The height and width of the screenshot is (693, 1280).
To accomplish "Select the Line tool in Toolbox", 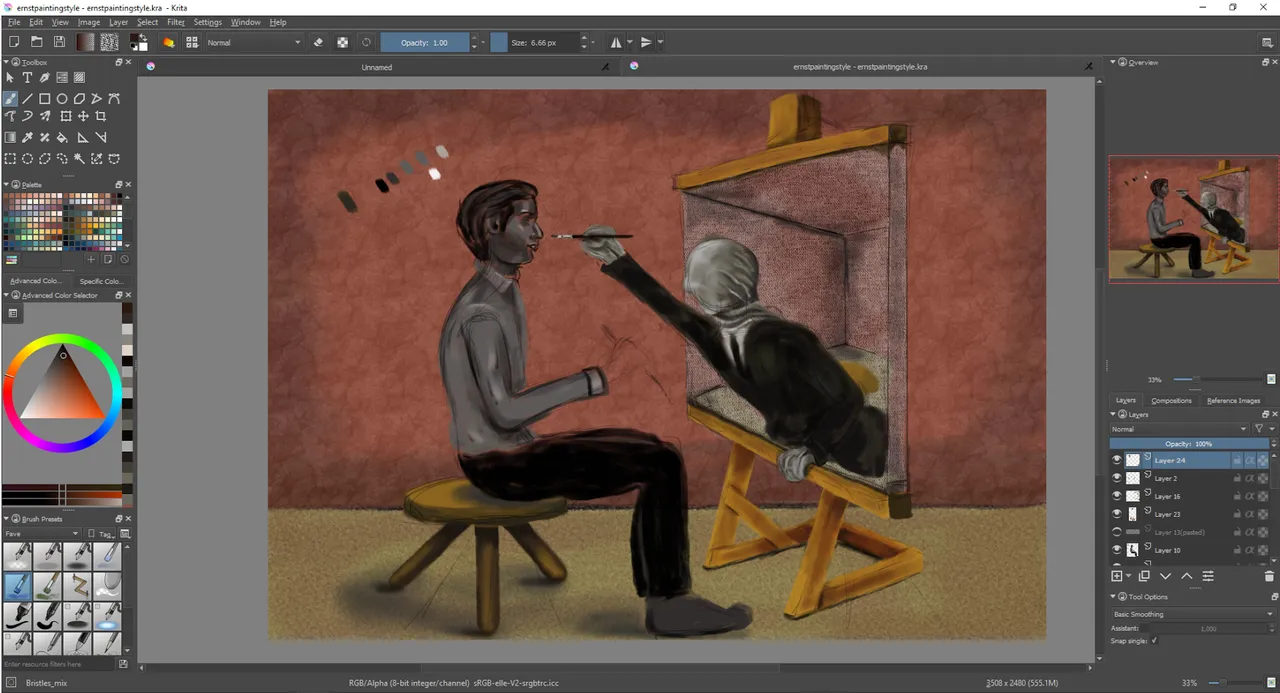I will pyautogui.click(x=28, y=99).
